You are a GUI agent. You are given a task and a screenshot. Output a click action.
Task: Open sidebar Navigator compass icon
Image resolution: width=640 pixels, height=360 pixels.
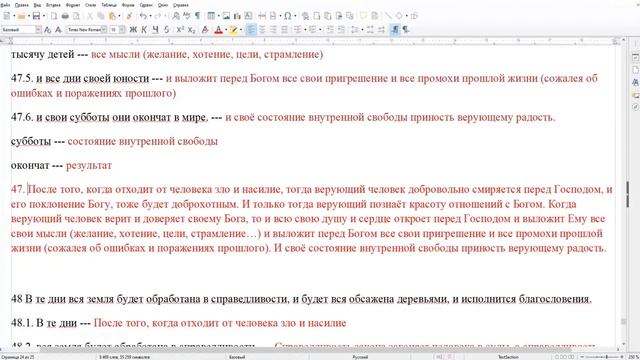(x=635, y=107)
